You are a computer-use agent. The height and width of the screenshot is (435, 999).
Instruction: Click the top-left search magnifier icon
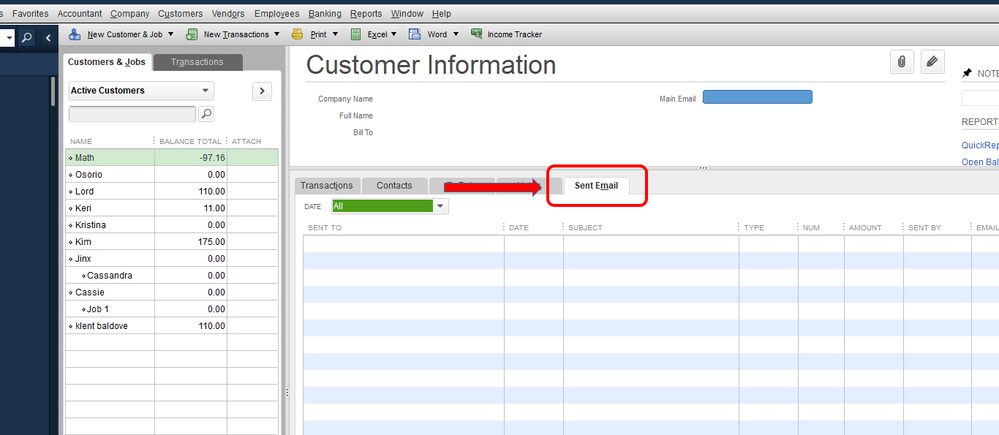click(27, 38)
